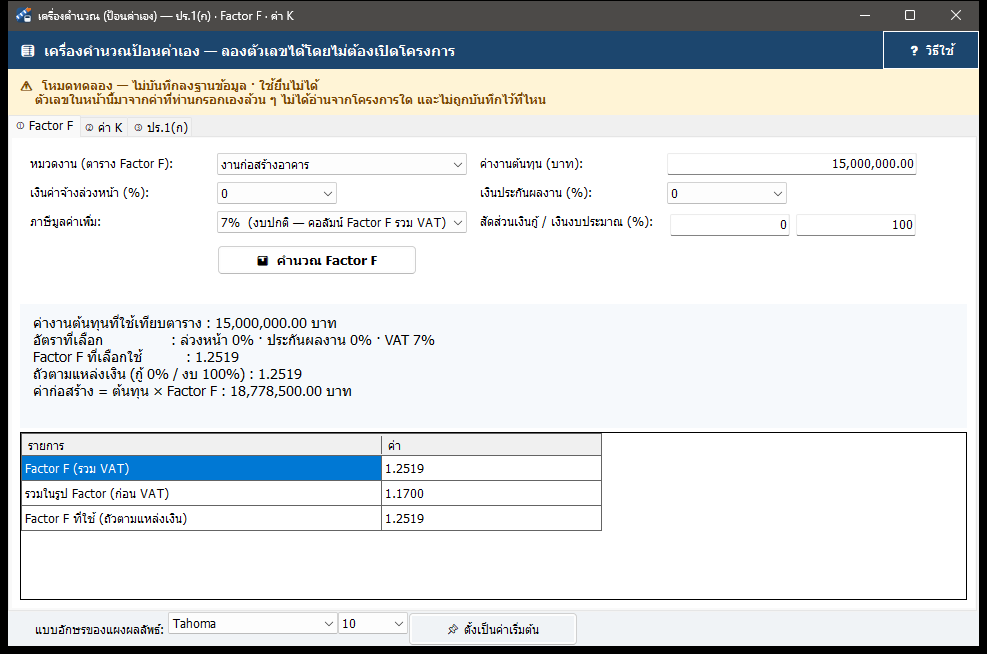The height and width of the screenshot is (654, 987).
Task: Open the หมวดงาน dropdown งานก่อสร้างอาคาร
Action: coord(342,164)
